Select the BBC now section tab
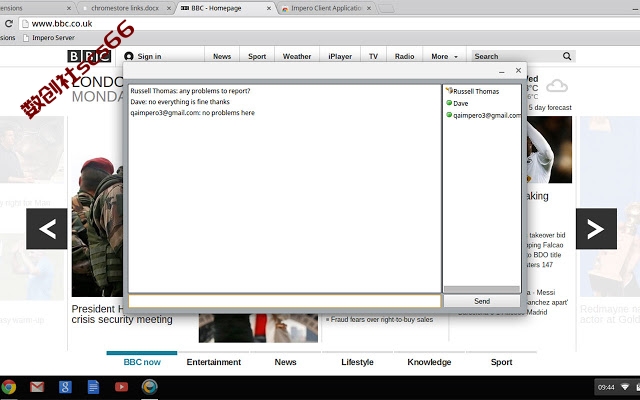Viewport: 640px width, 400px height. 142,362
